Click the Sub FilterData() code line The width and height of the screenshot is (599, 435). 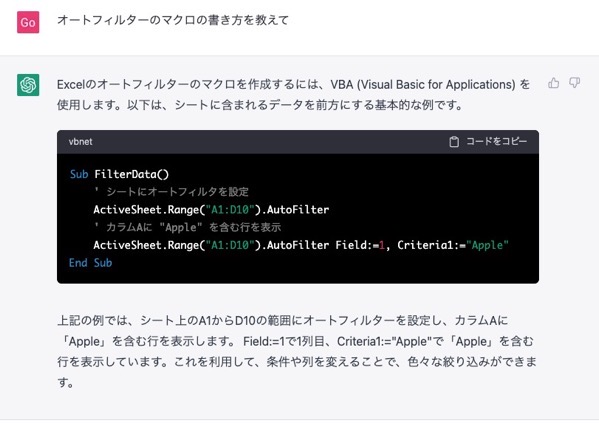coord(119,175)
